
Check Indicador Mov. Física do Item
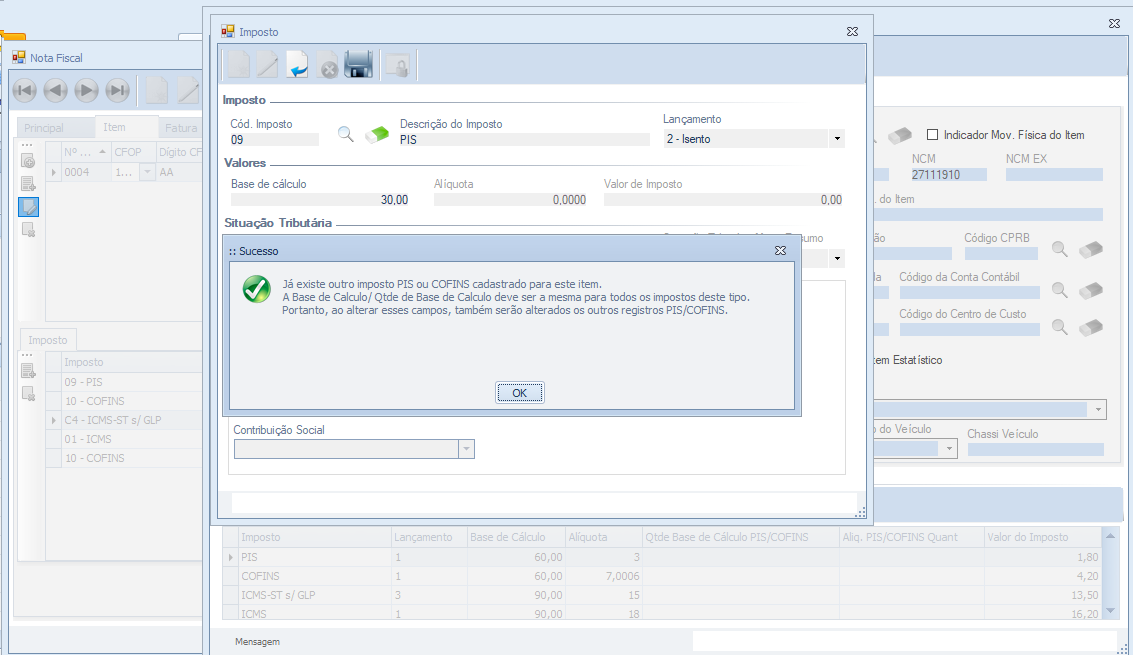pyautogui.click(x=933, y=135)
